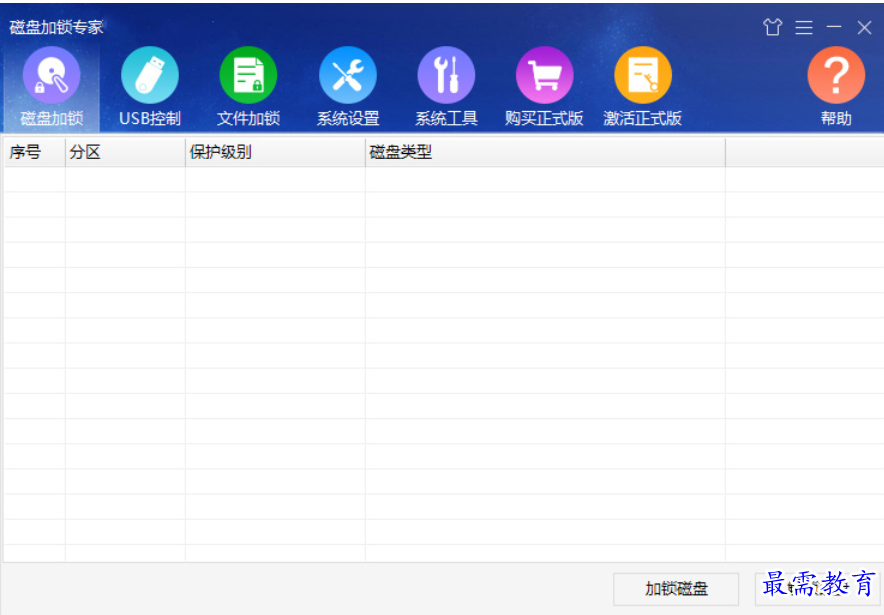Sort by 磁盘类型 column header
This screenshot has width=884, height=615.
click(x=545, y=152)
